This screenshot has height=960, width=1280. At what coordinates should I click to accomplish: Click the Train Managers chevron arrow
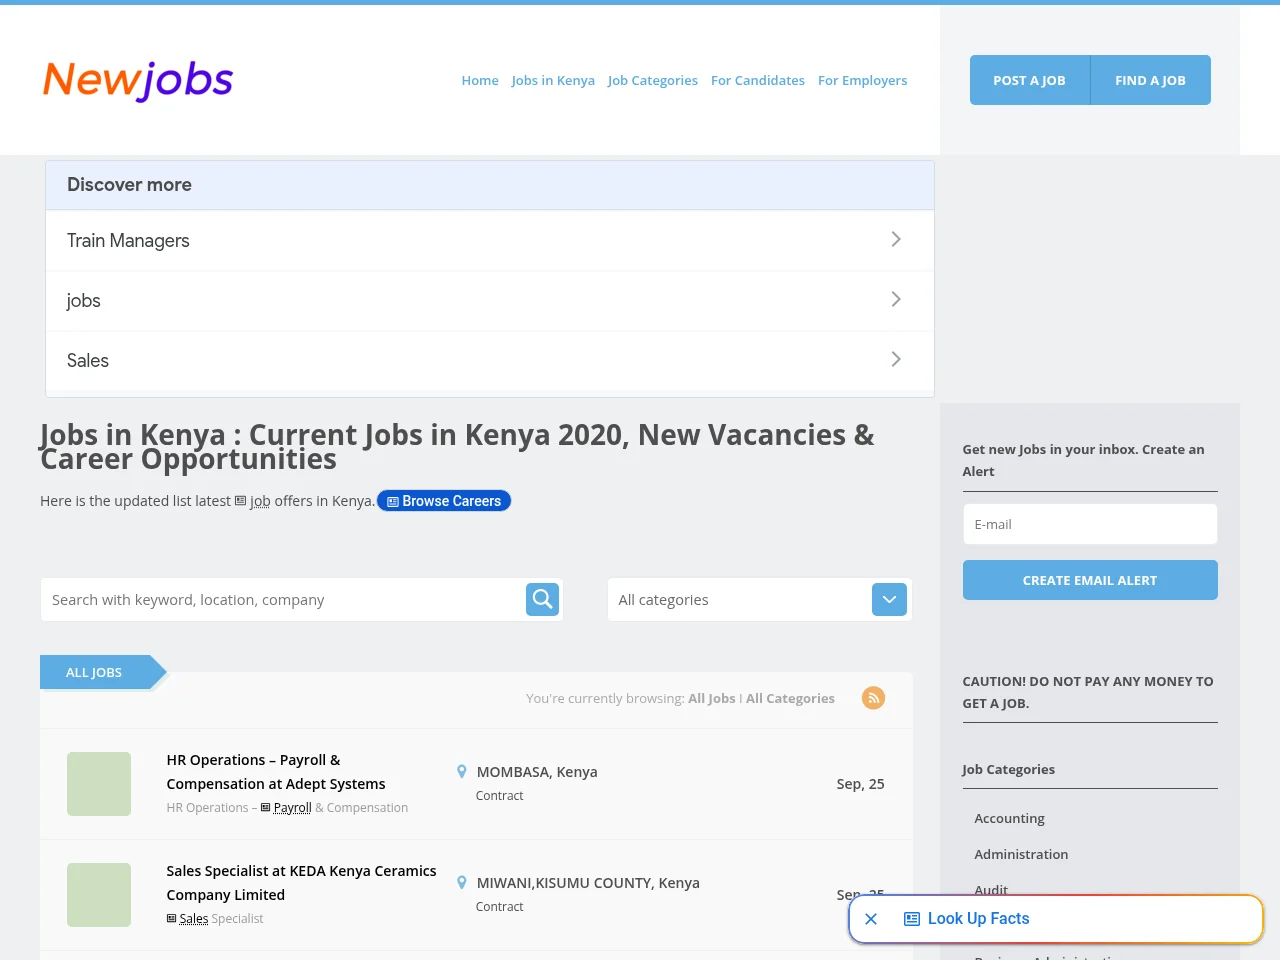(896, 239)
